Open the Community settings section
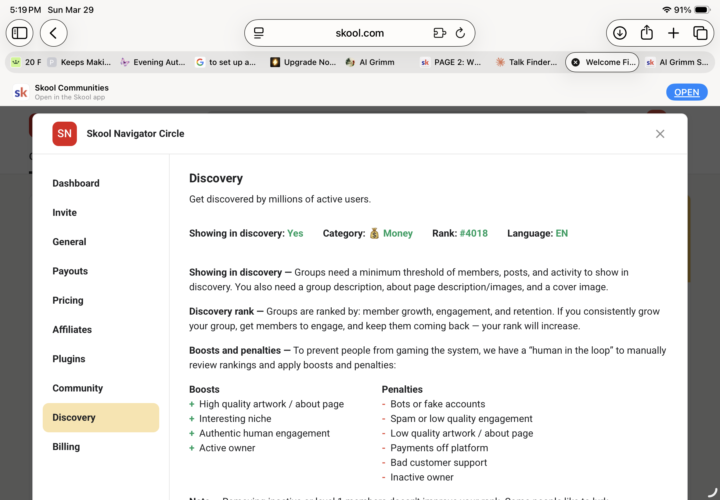Screen dimensions: 720x500 pos(78,388)
